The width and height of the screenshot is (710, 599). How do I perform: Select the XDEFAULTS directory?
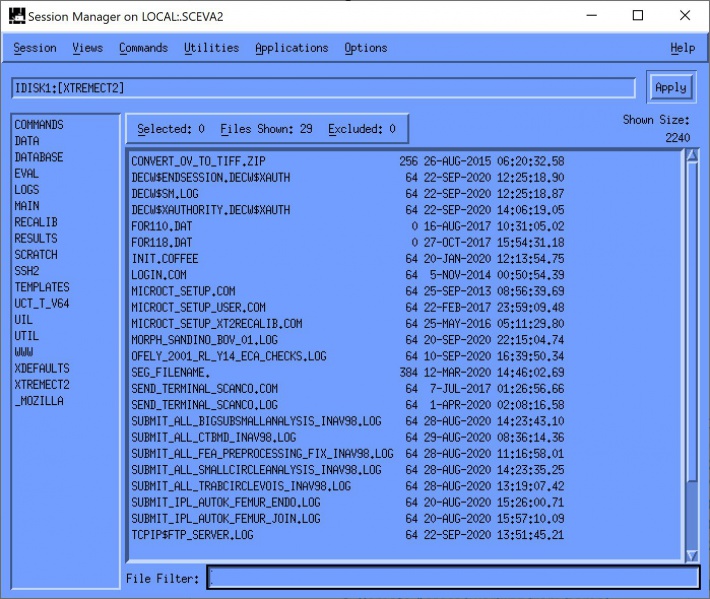pos(42,369)
